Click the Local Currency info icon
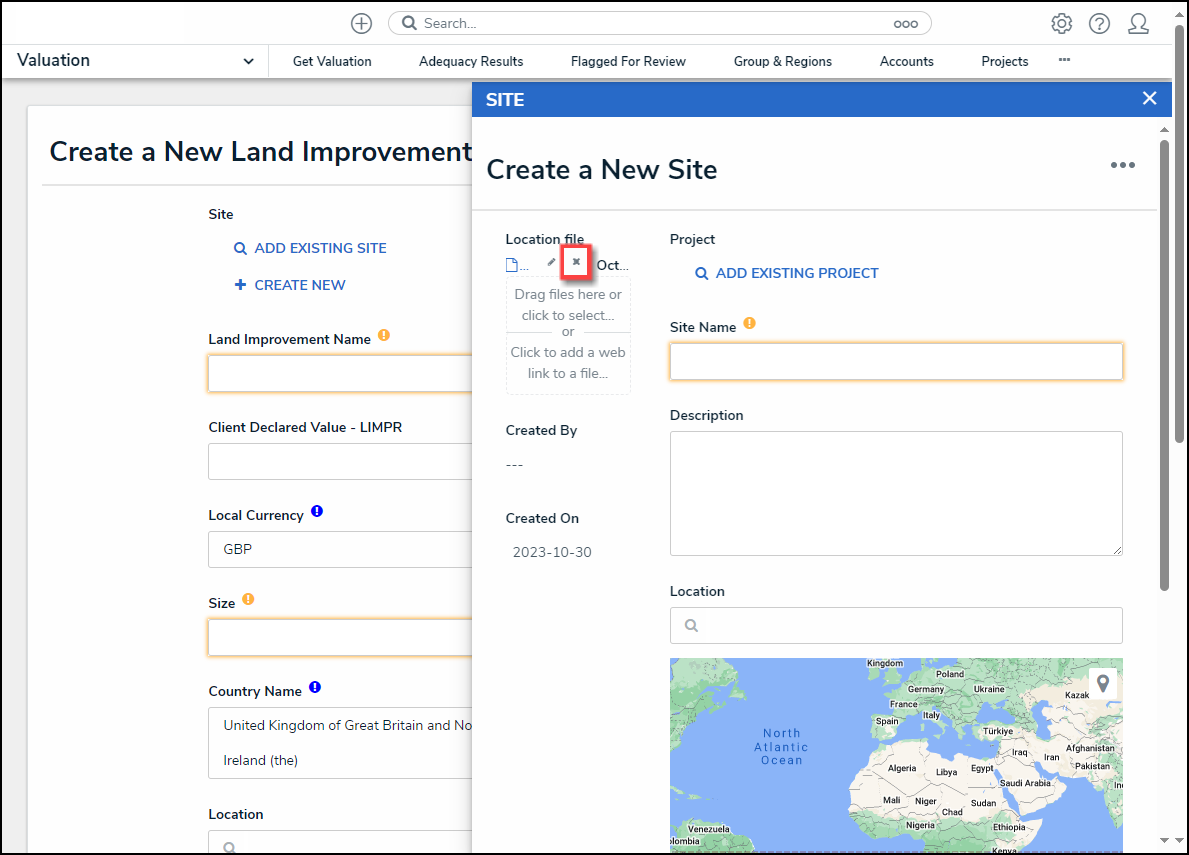 317,512
